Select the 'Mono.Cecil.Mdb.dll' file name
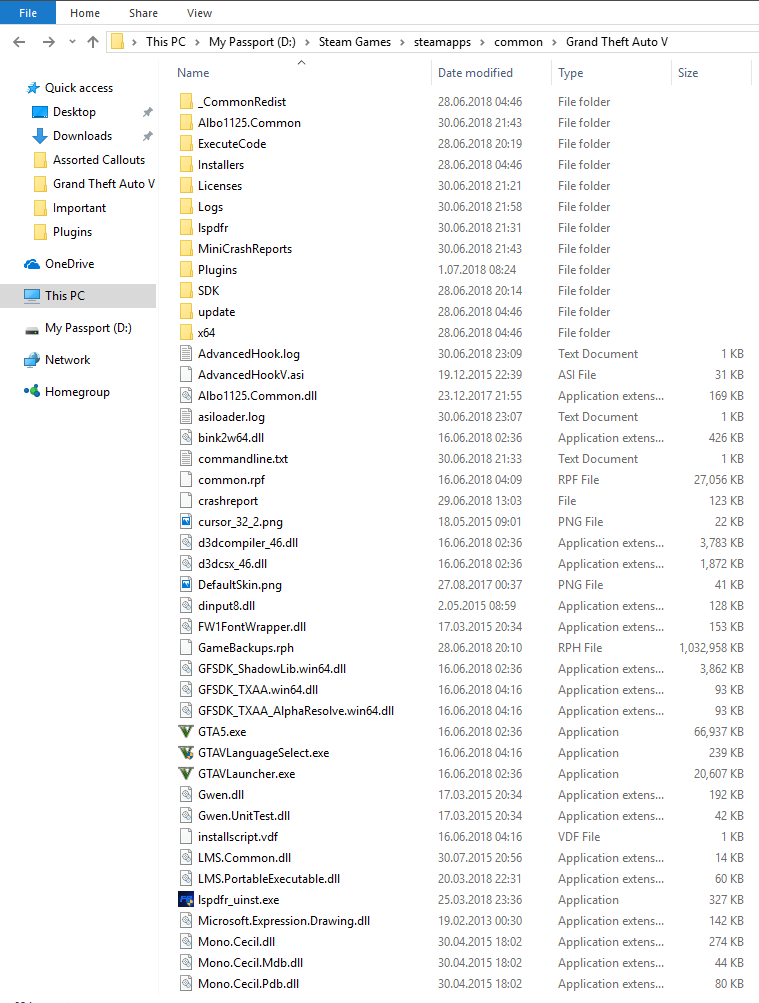 pyautogui.click(x=251, y=963)
